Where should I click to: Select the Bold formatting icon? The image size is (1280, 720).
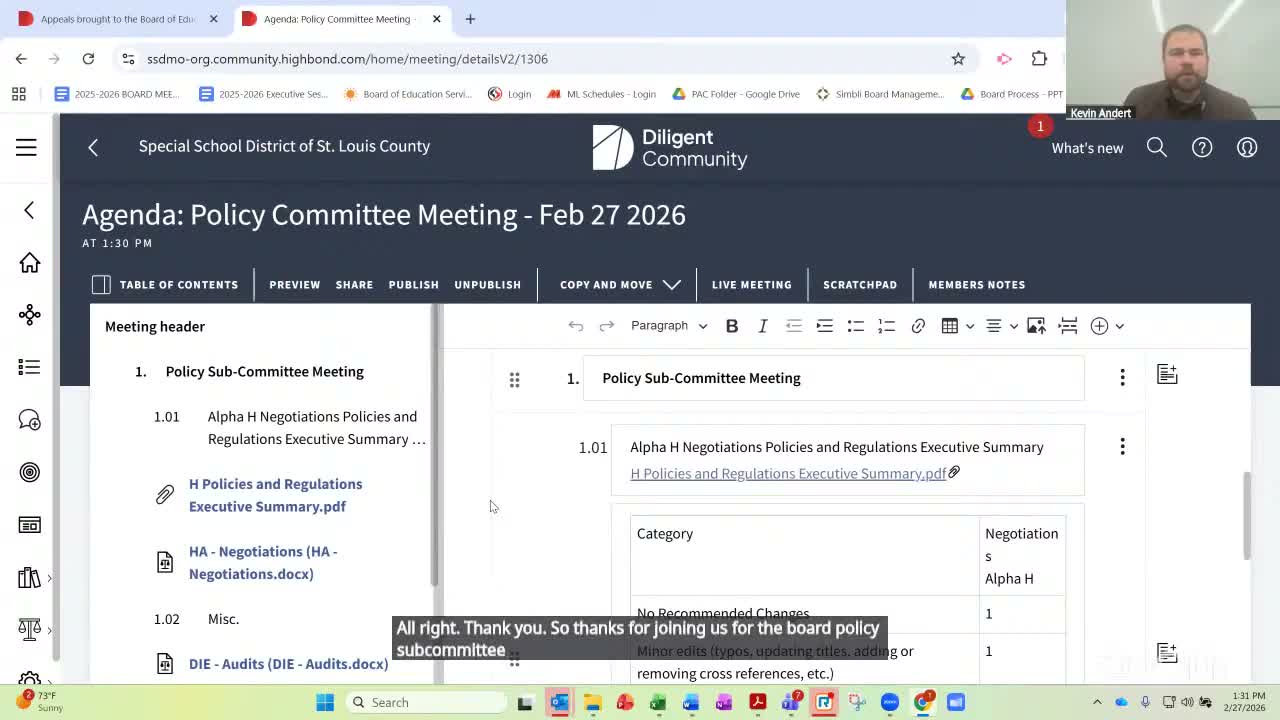pyautogui.click(x=732, y=325)
